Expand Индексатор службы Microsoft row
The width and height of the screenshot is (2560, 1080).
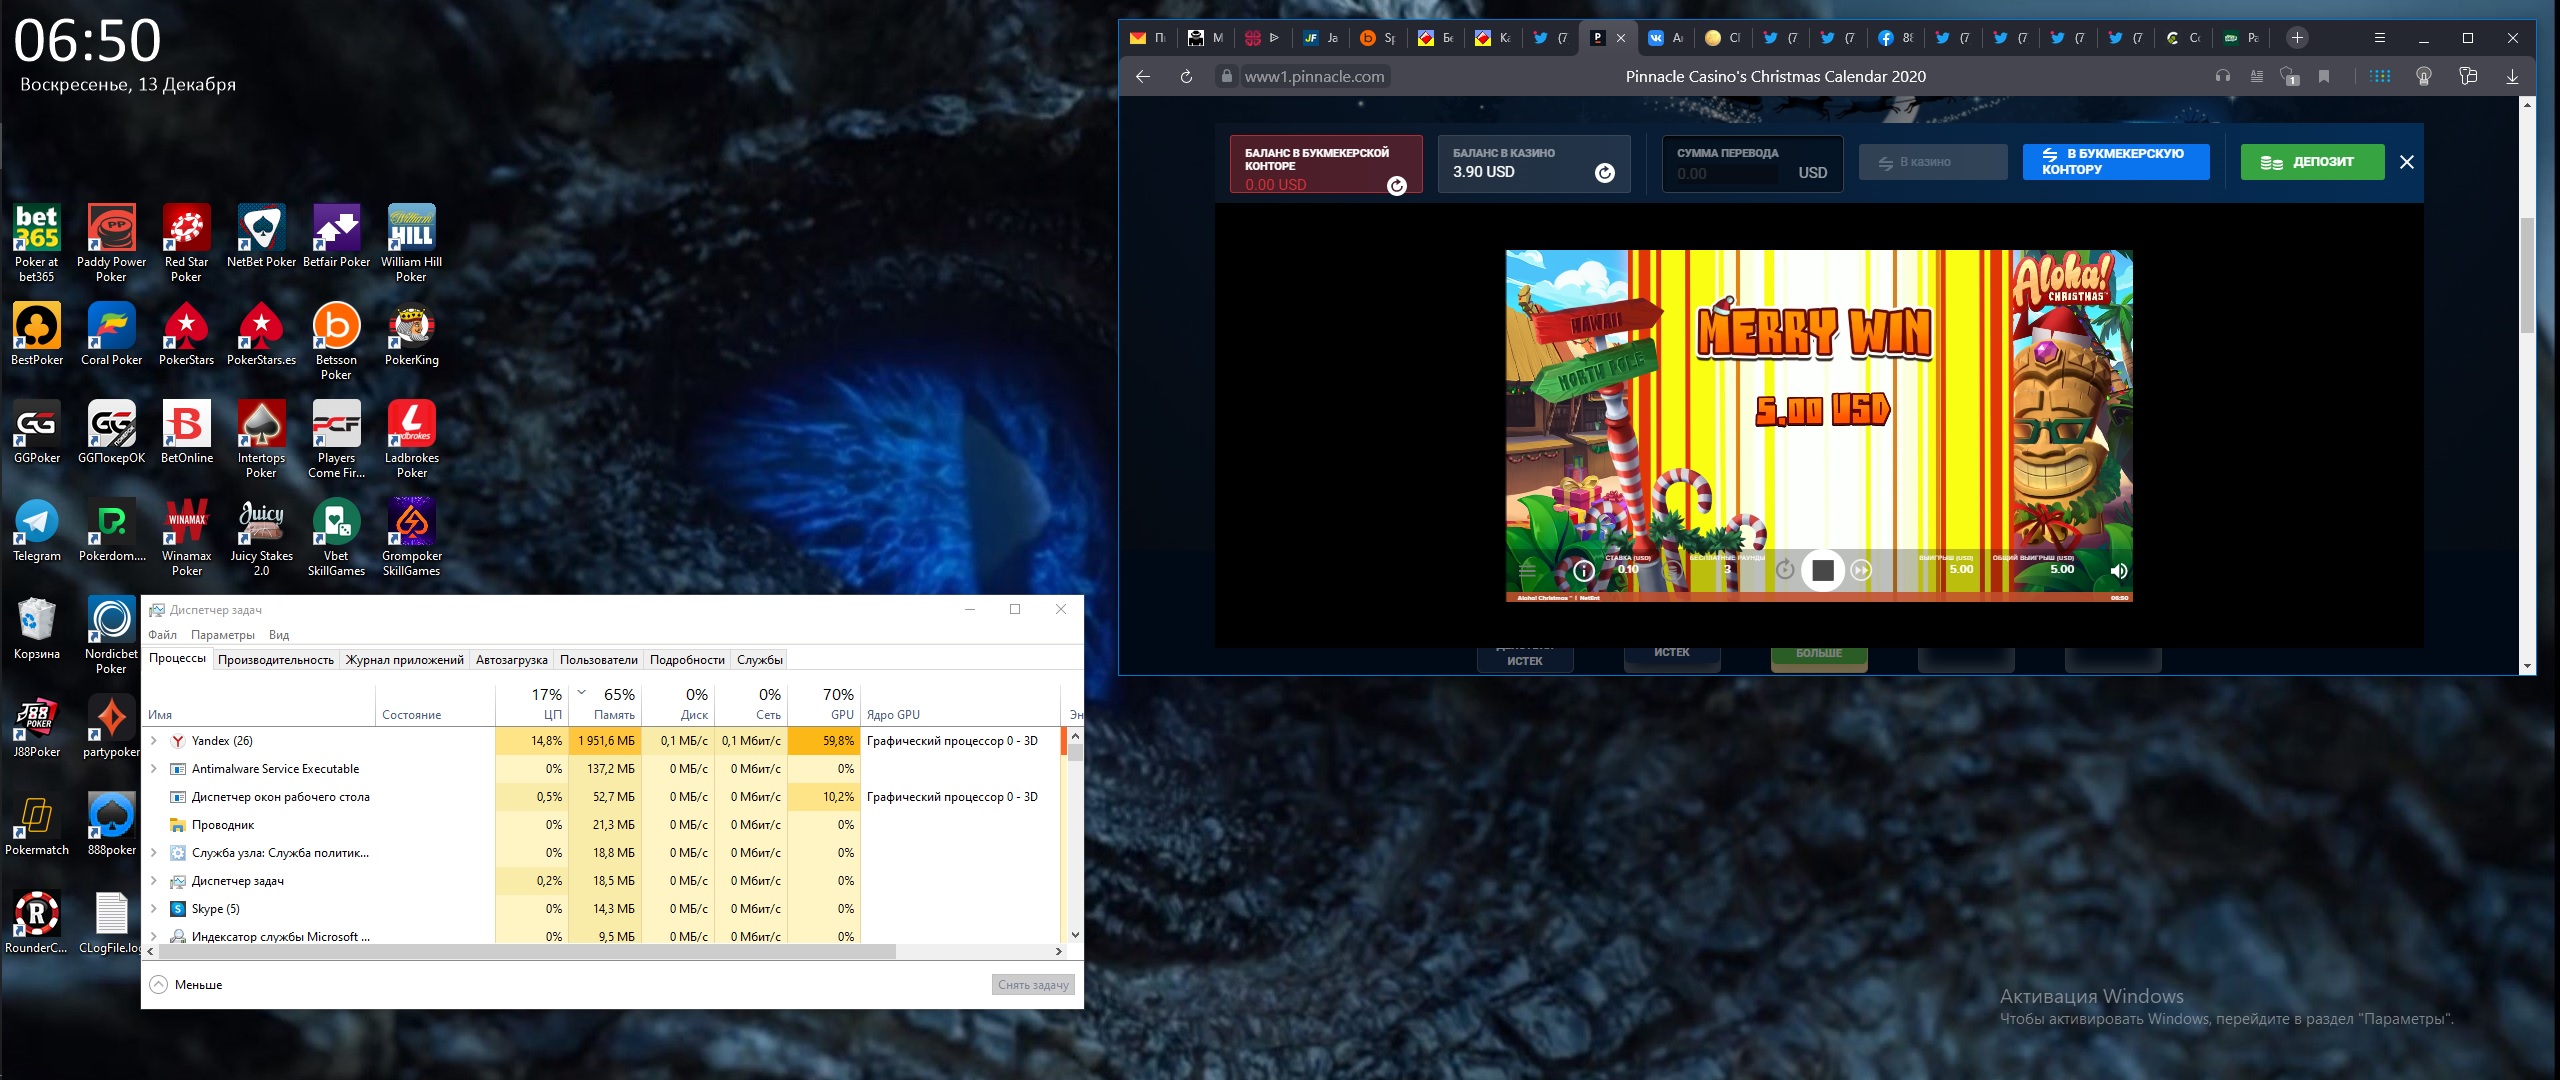pyautogui.click(x=154, y=937)
